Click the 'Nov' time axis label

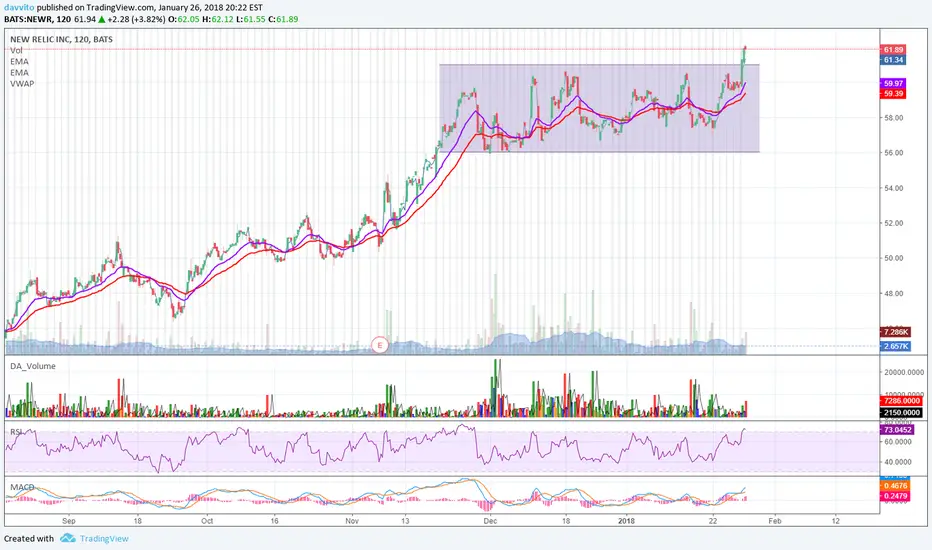(x=352, y=521)
